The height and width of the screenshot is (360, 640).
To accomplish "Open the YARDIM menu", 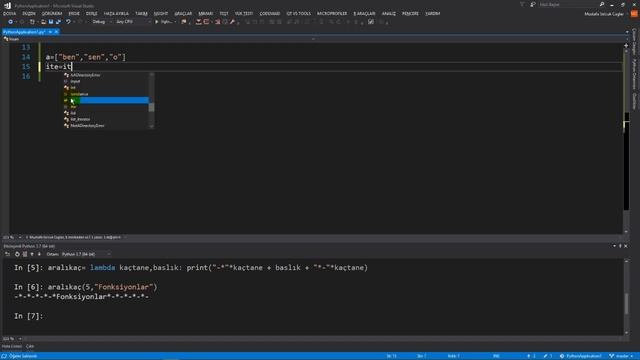I will pyautogui.click(x=433, y=13).
